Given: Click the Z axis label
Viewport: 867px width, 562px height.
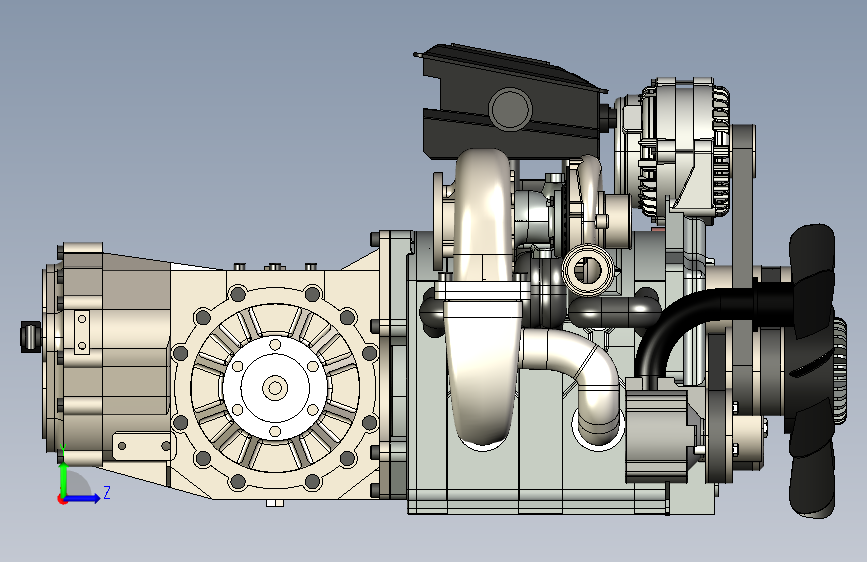Looking at the screenshot, I should coord(107,492).
